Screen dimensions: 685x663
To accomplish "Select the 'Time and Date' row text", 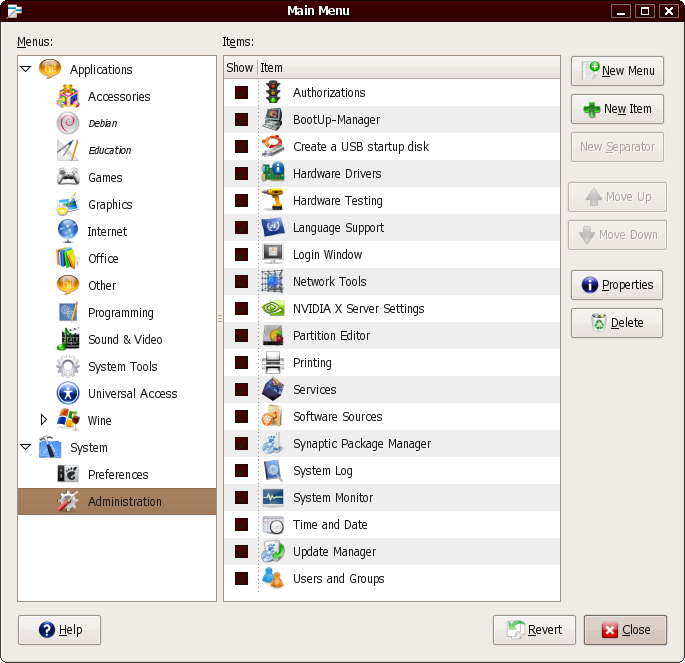I will tap(330, 524).
